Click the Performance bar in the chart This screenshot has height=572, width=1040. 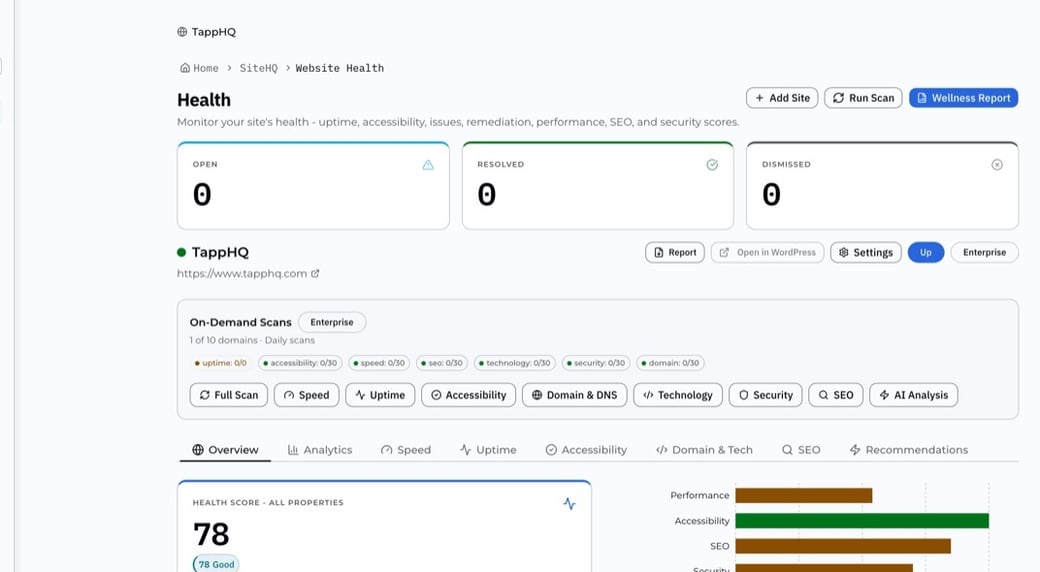click(x=804, y=496)
